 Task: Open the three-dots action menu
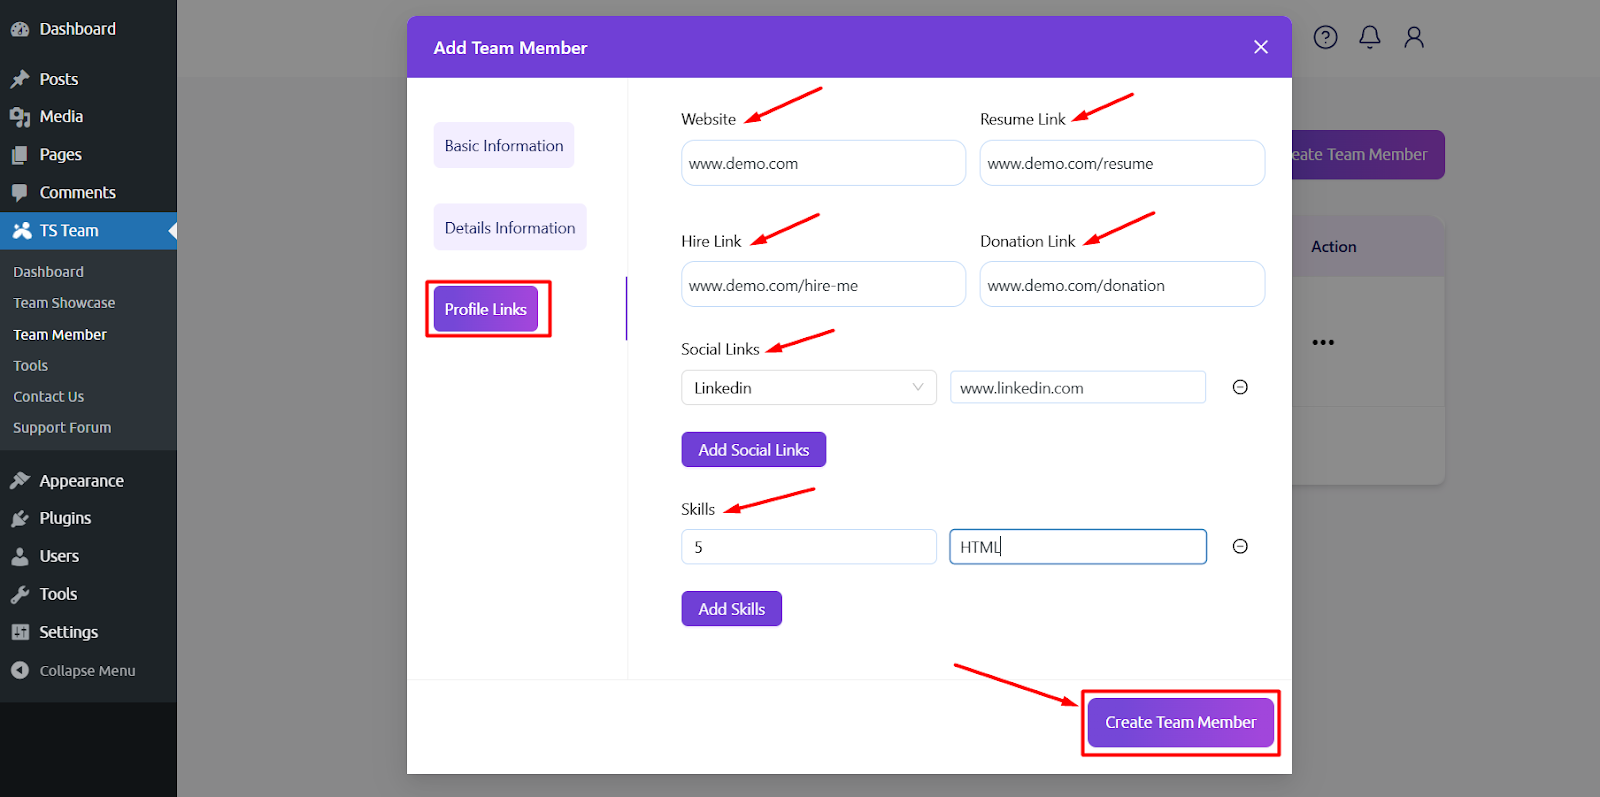coord(1323,342)
